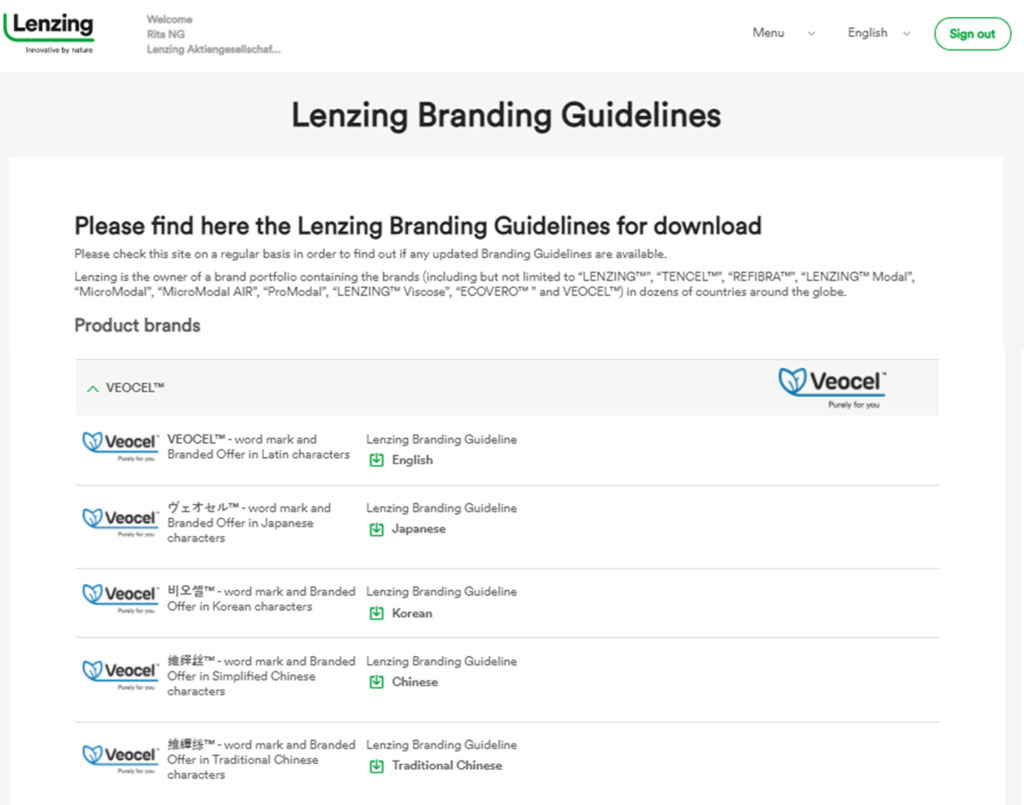
Task: Click the Veocel logo in the Japanese characters row
Action: point(120,522)
